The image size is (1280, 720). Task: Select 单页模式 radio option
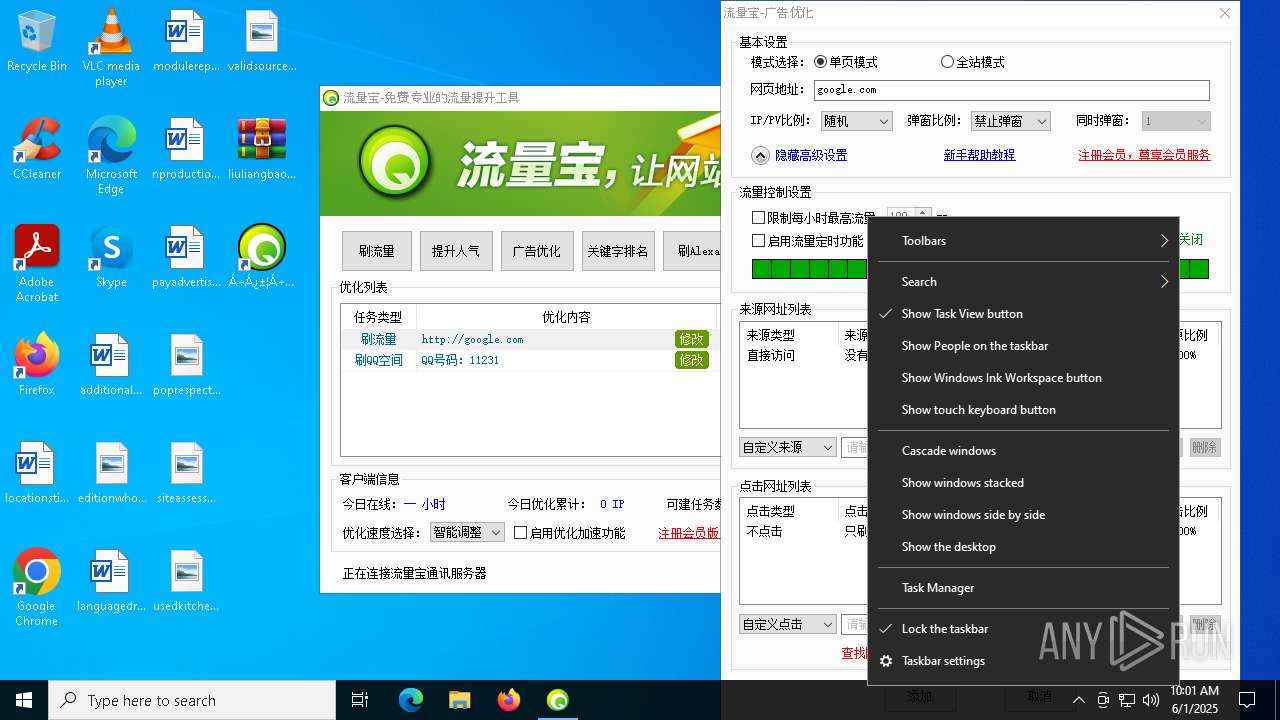click(x=846, y=62)
